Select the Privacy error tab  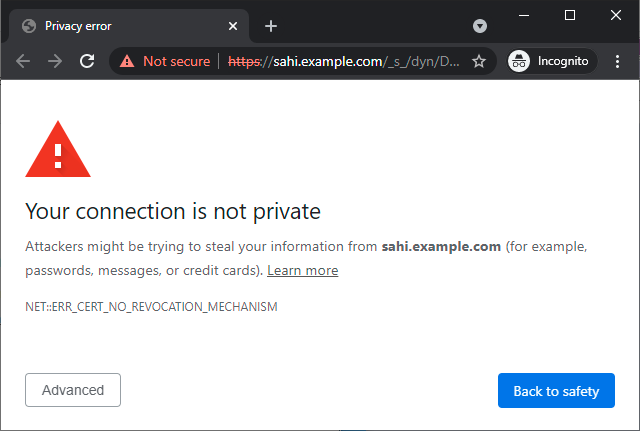point(120,26)
